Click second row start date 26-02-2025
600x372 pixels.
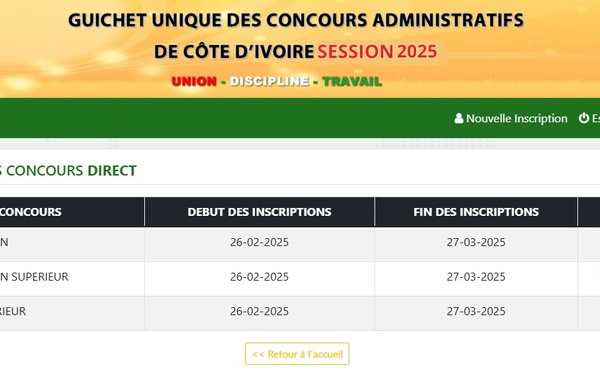pos(259,277)
